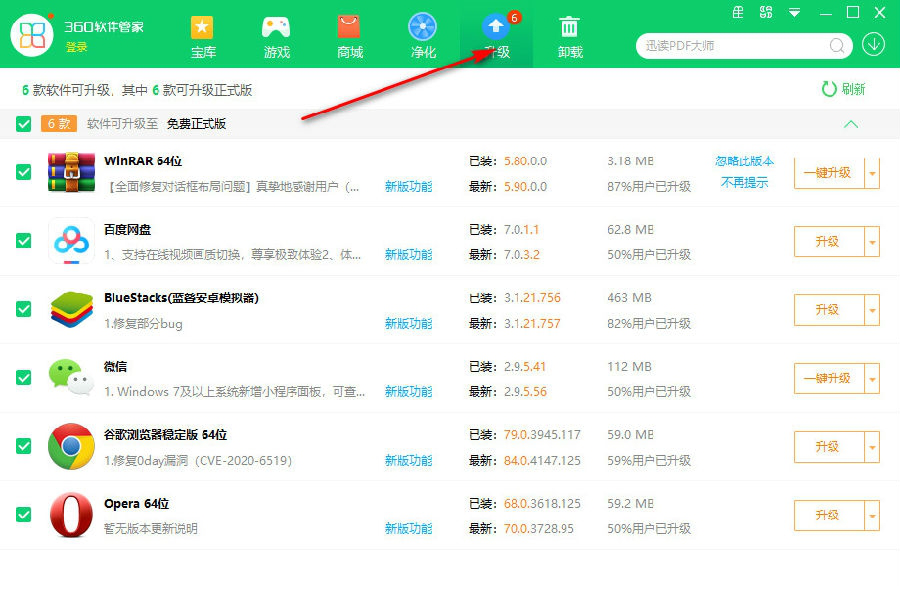This screenshot has height=609, width=900.
Task: Click the BlueStacks(蓝叠安卓模拟器) title
Action: (181, 298)
